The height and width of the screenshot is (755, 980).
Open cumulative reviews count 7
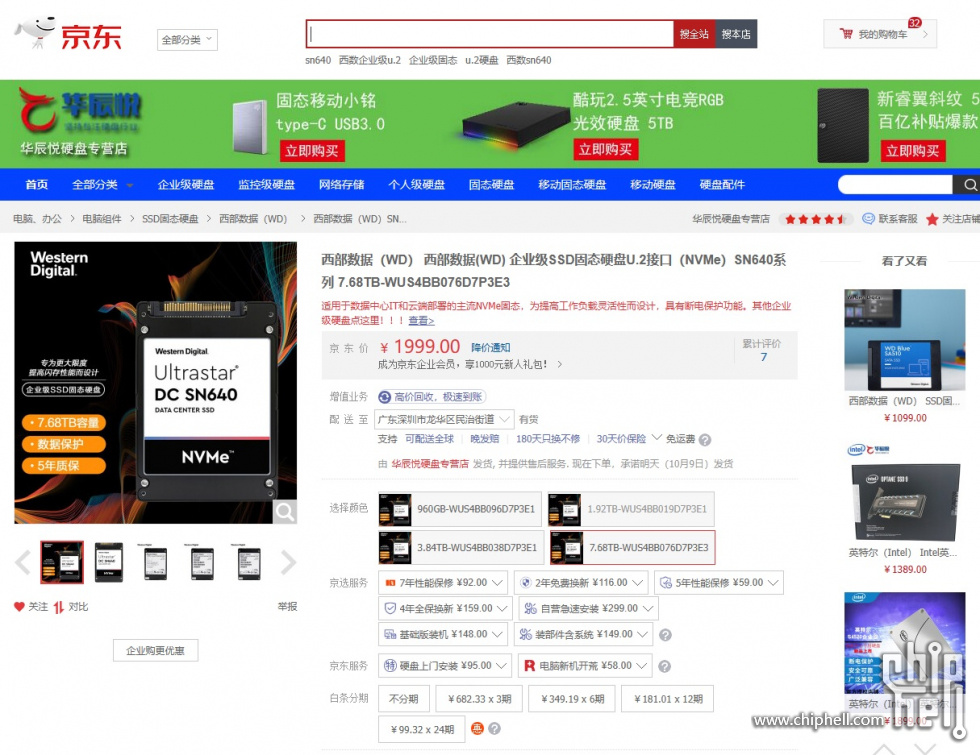763,357
